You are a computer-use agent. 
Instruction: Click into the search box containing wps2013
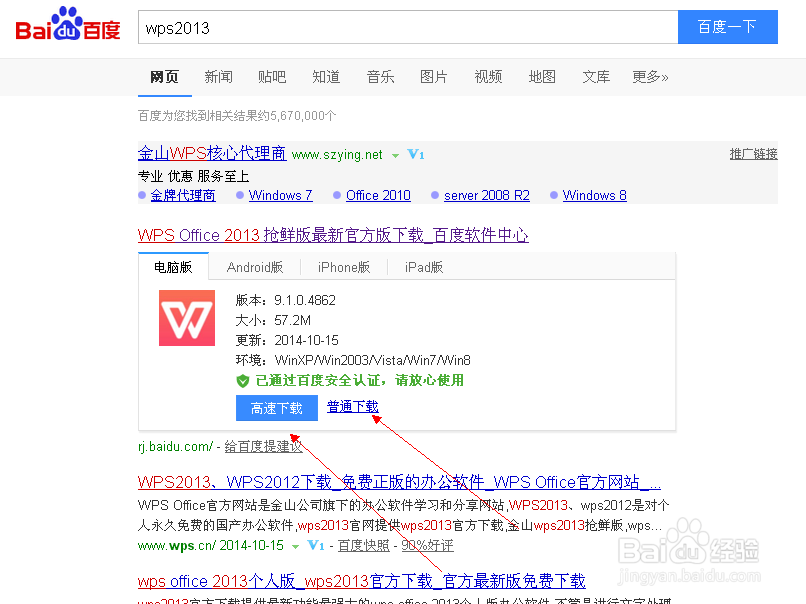pyautogui.click(x=408, y=27)
